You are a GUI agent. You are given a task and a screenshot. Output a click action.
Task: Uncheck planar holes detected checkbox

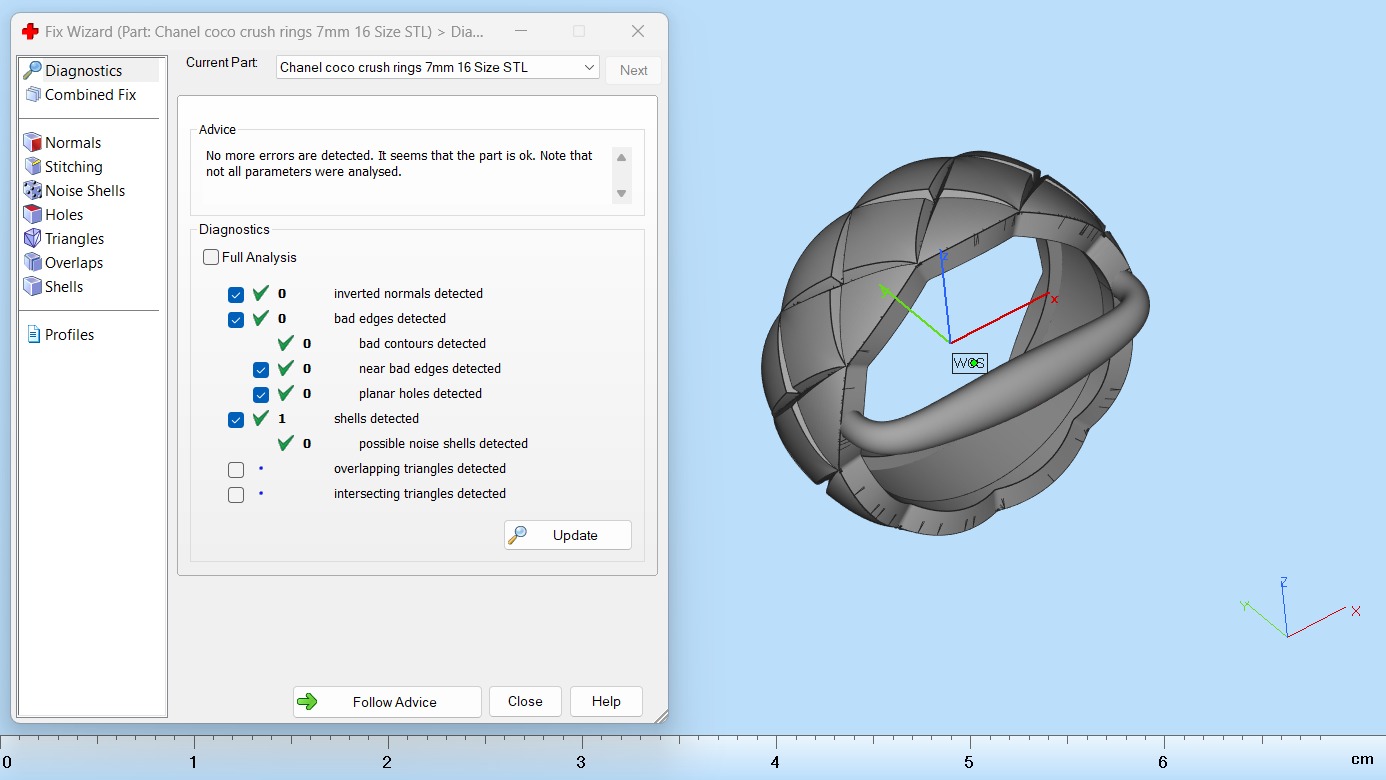[261, 395]
